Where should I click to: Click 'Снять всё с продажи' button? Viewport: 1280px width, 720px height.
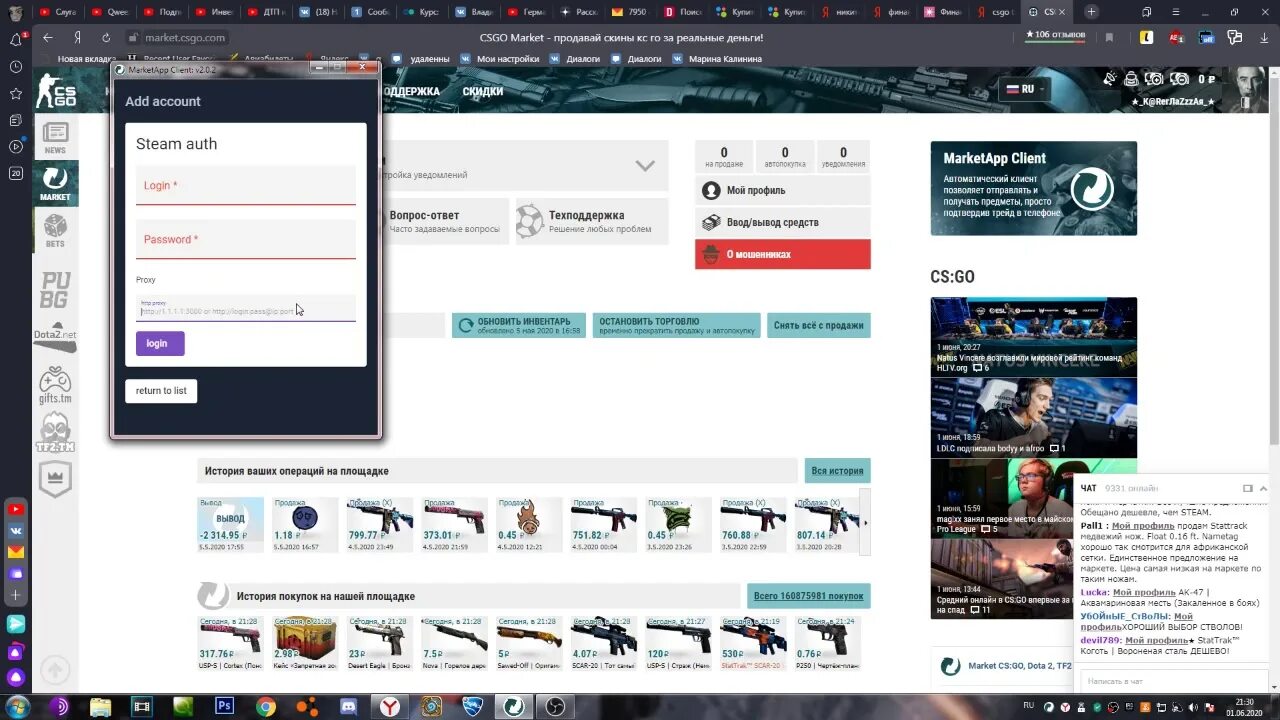[819, 325]
